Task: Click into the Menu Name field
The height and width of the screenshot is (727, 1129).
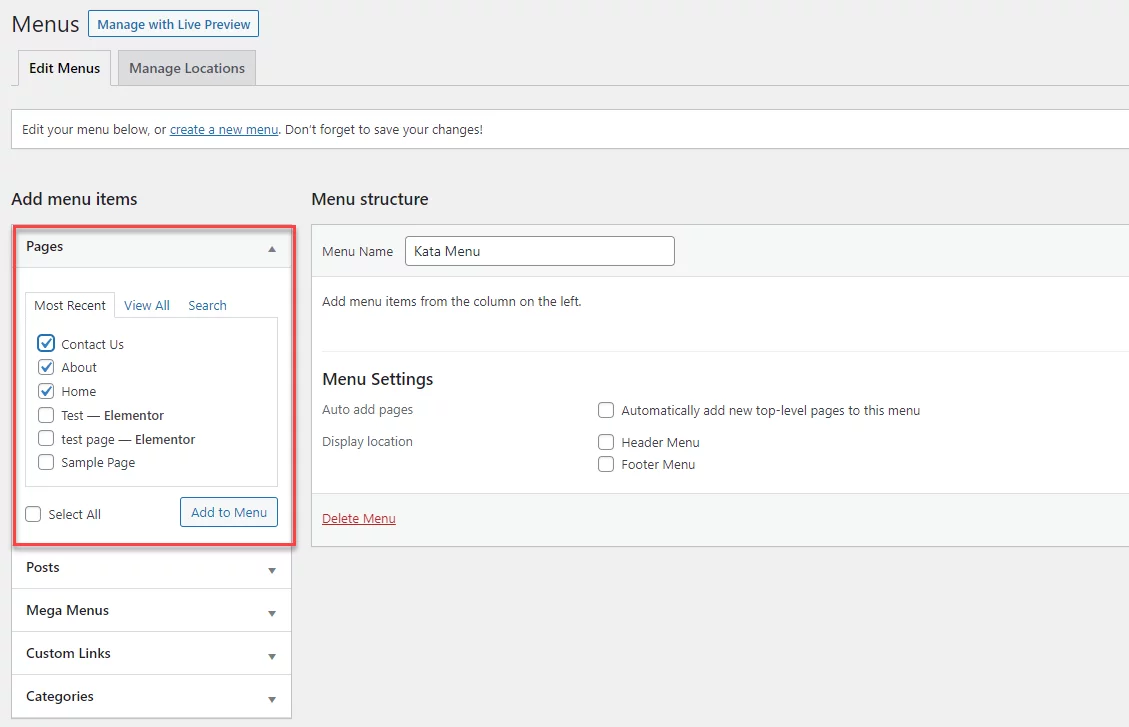Action: 540,251
